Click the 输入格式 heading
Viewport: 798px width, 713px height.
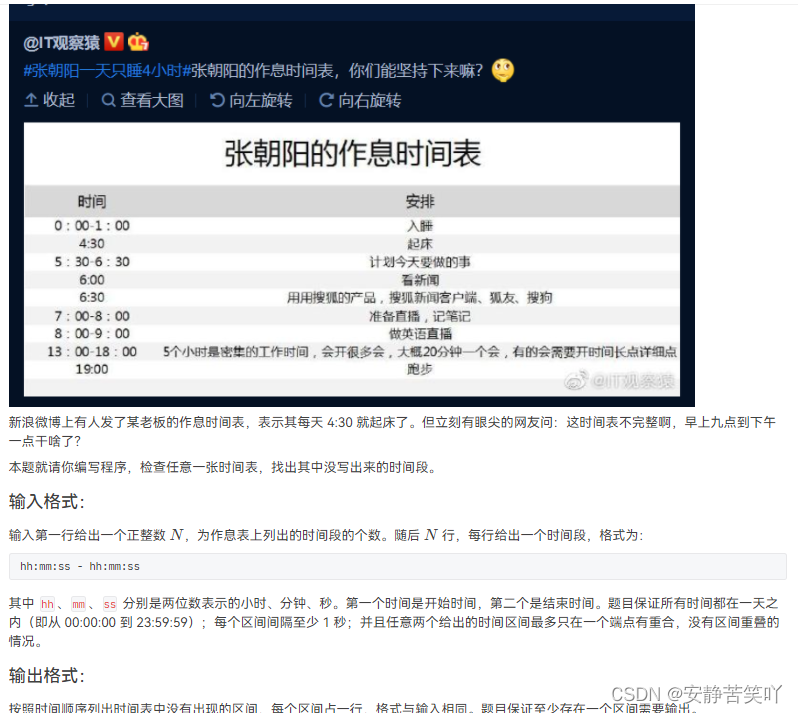(46, 502)
